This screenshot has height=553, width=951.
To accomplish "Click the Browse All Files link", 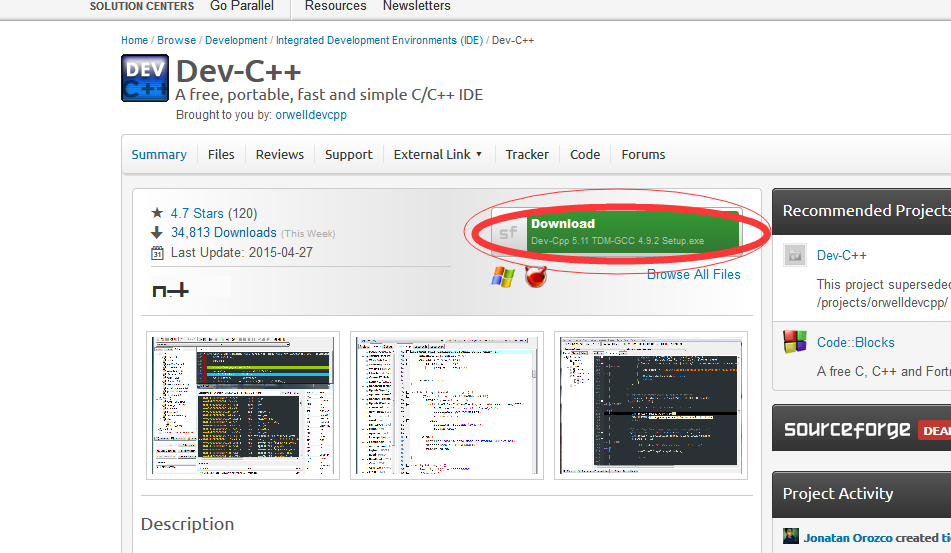I will pyautogui.click(x=693, y=275).
